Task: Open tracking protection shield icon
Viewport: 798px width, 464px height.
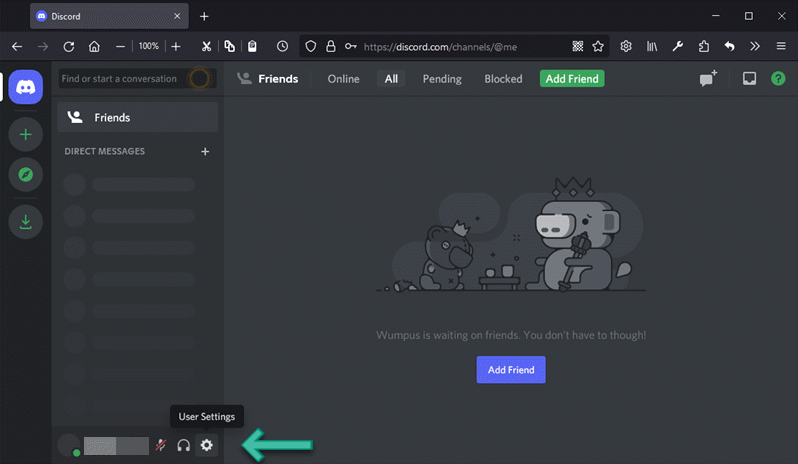Action: [310, 47]
